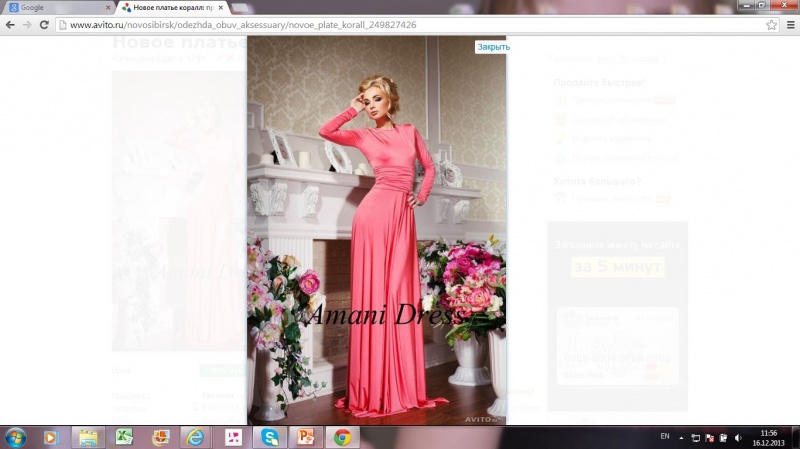The height and width of the screenshot is (449, 800).
Task: Click the taskbar clock showing 11:56
Action: (x=768, y=437)
